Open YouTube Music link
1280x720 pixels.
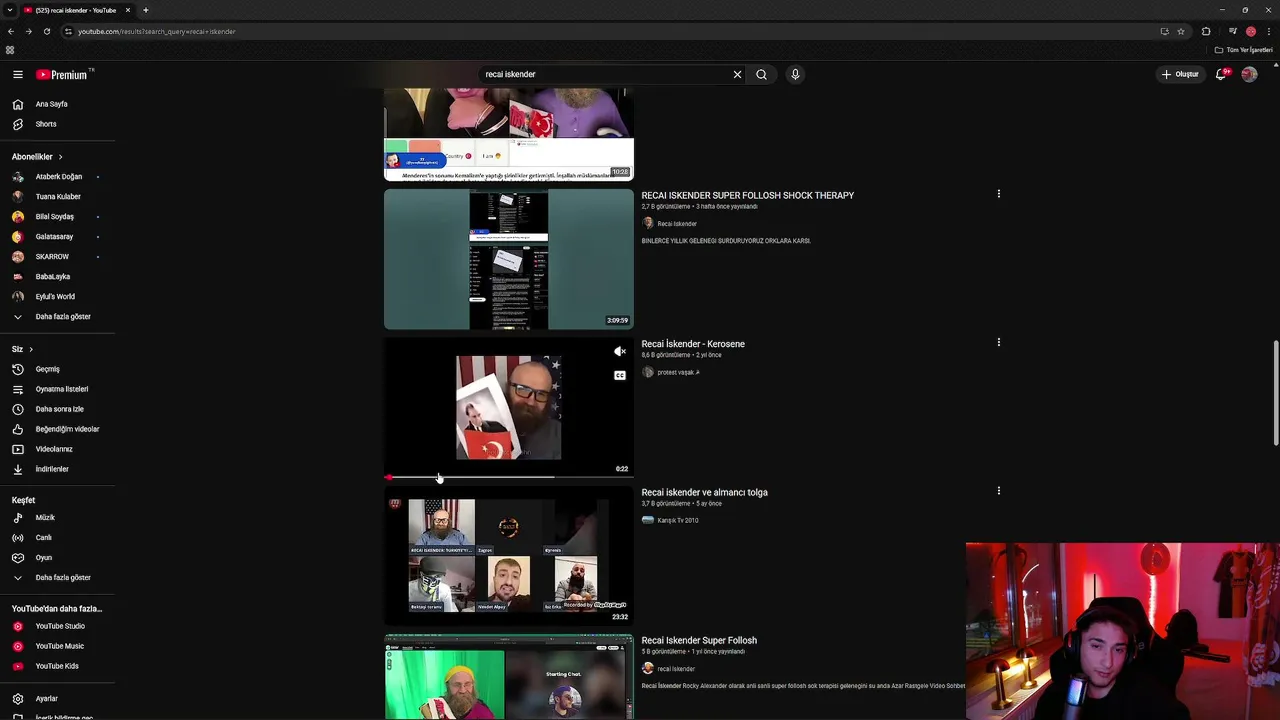tap(60, 646)
